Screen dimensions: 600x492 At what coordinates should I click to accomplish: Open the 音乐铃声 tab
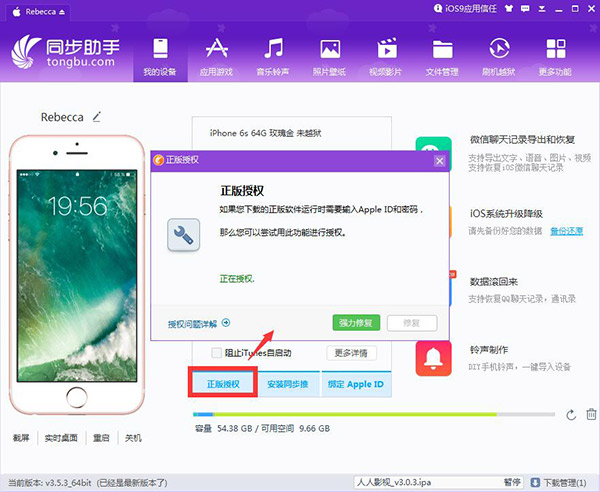[x=273, y=55]
